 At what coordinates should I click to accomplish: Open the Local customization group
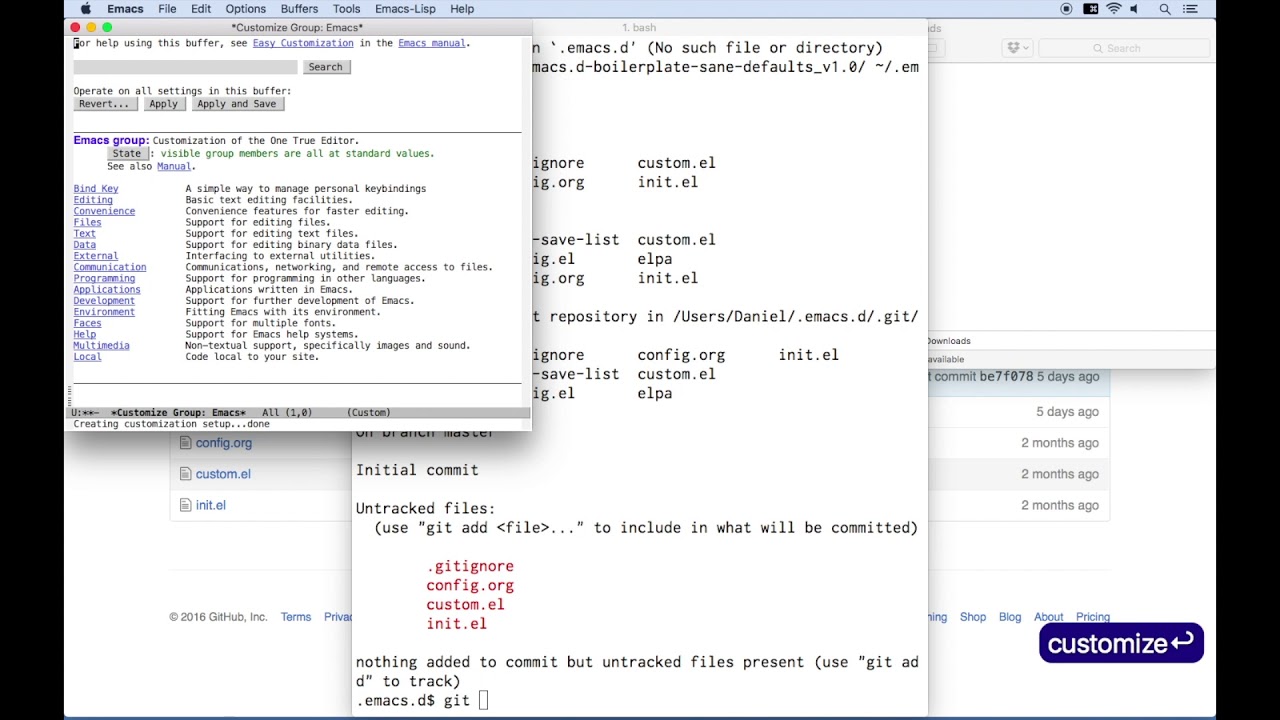(87, 356)
